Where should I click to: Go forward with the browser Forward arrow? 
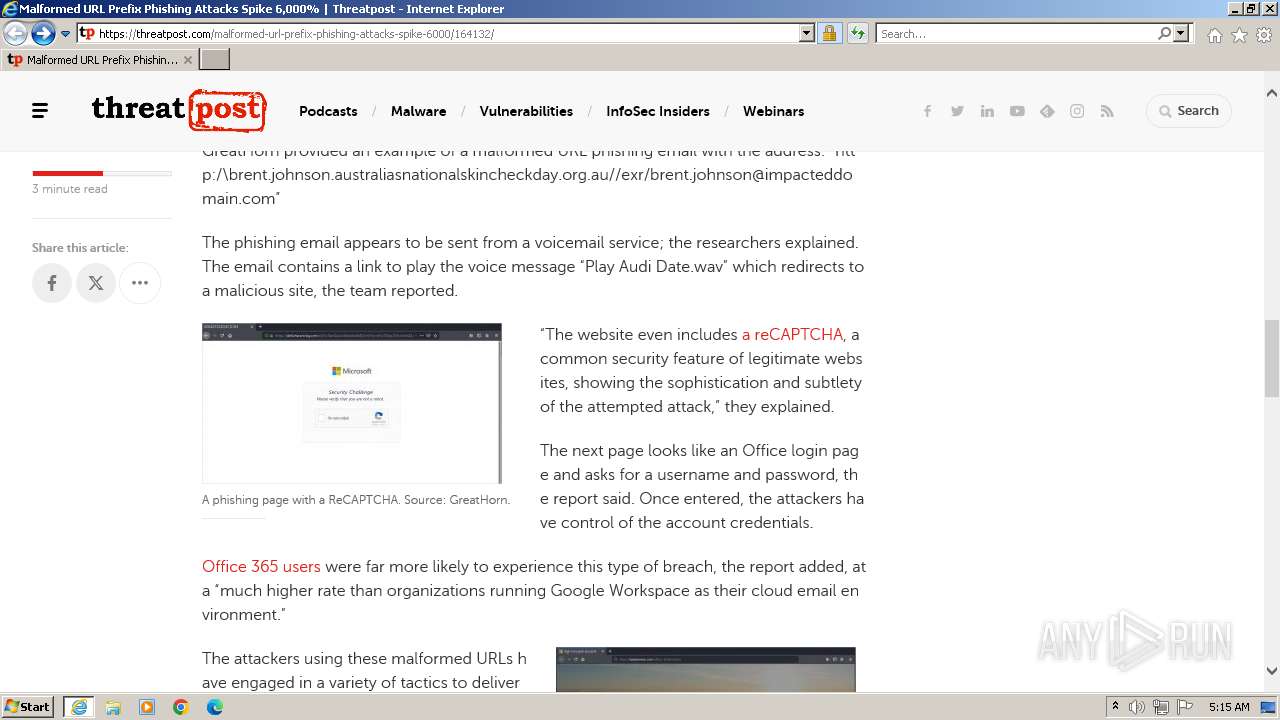(43, 33)
